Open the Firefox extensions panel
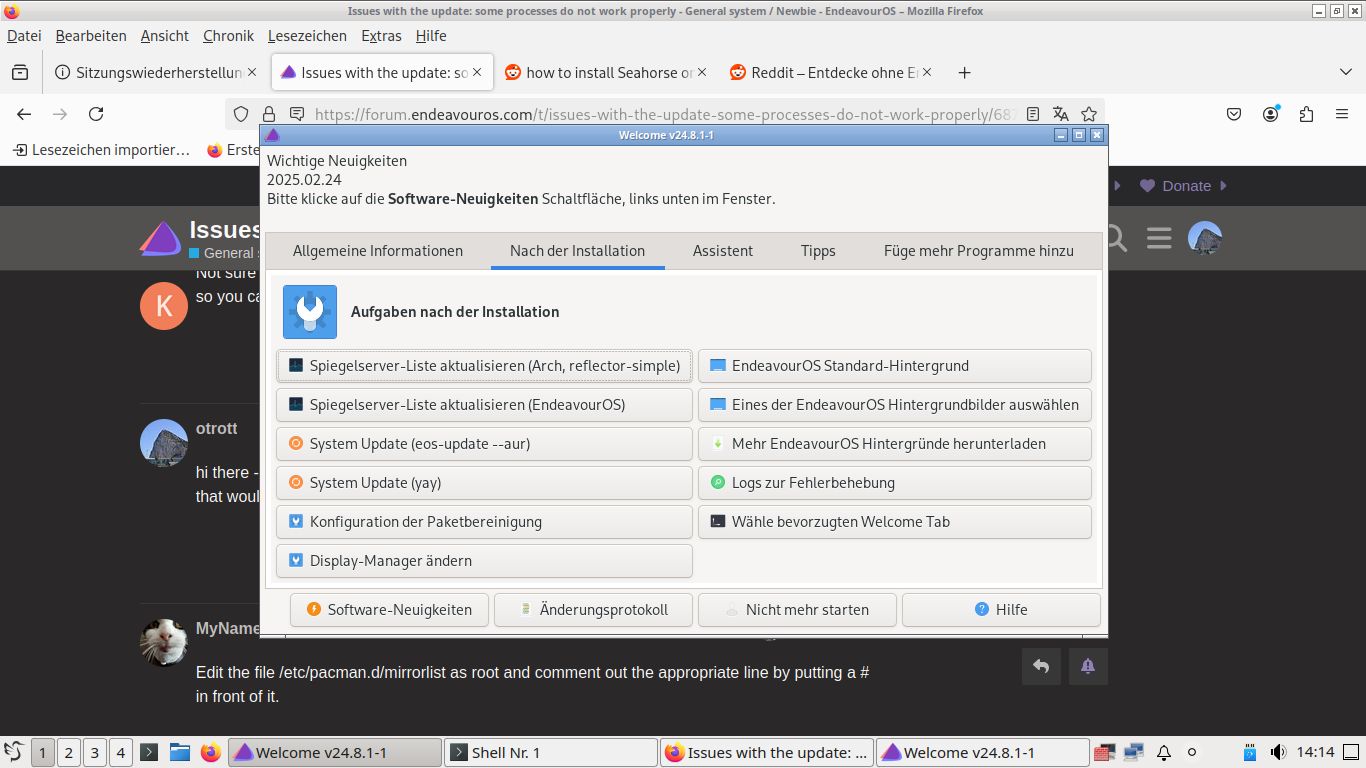Viewport: 1366px width, 768px height. pyautogui.click(x=1306, y=114)
